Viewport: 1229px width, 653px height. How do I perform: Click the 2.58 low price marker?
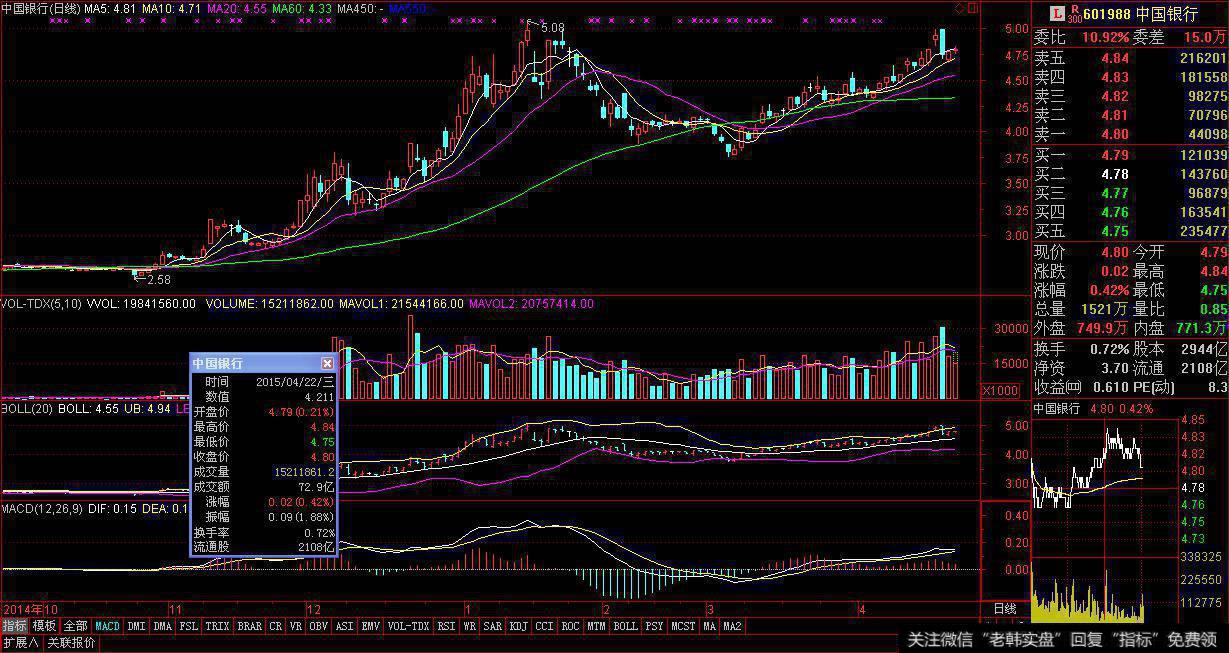(158, 280)
